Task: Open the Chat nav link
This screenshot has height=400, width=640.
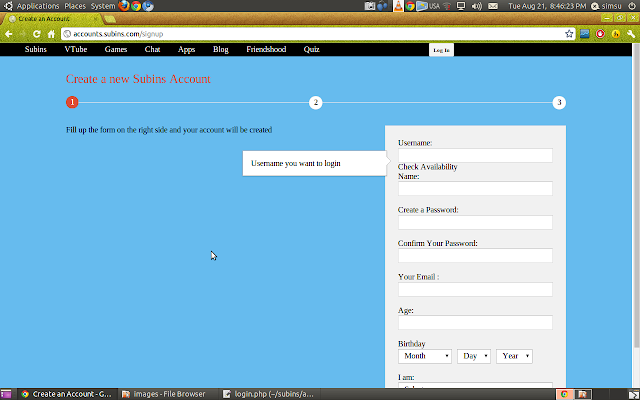Action: pos(152,49)
